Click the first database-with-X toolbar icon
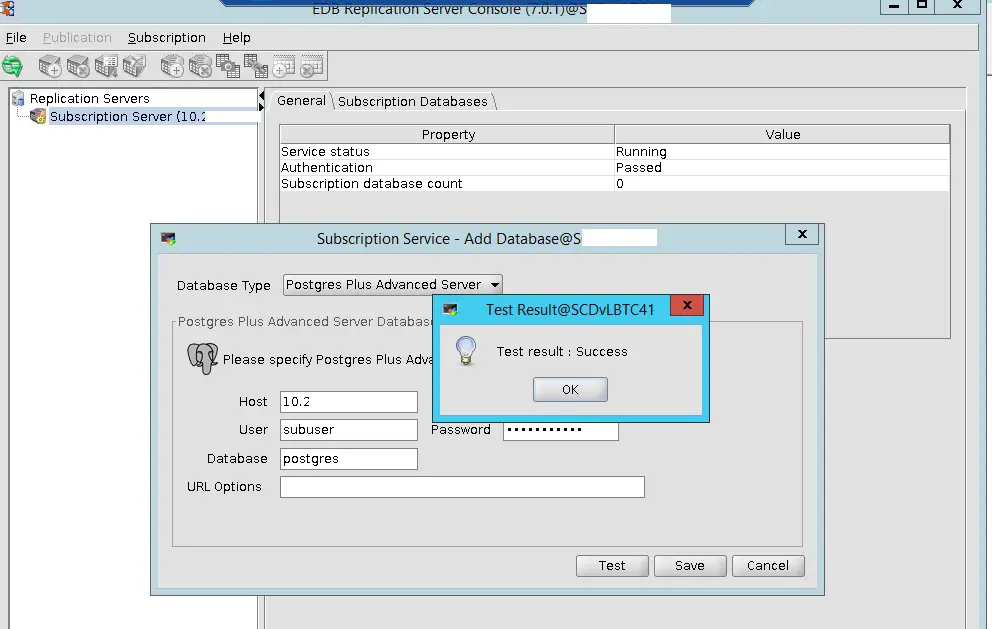 (x=78, y=66)
